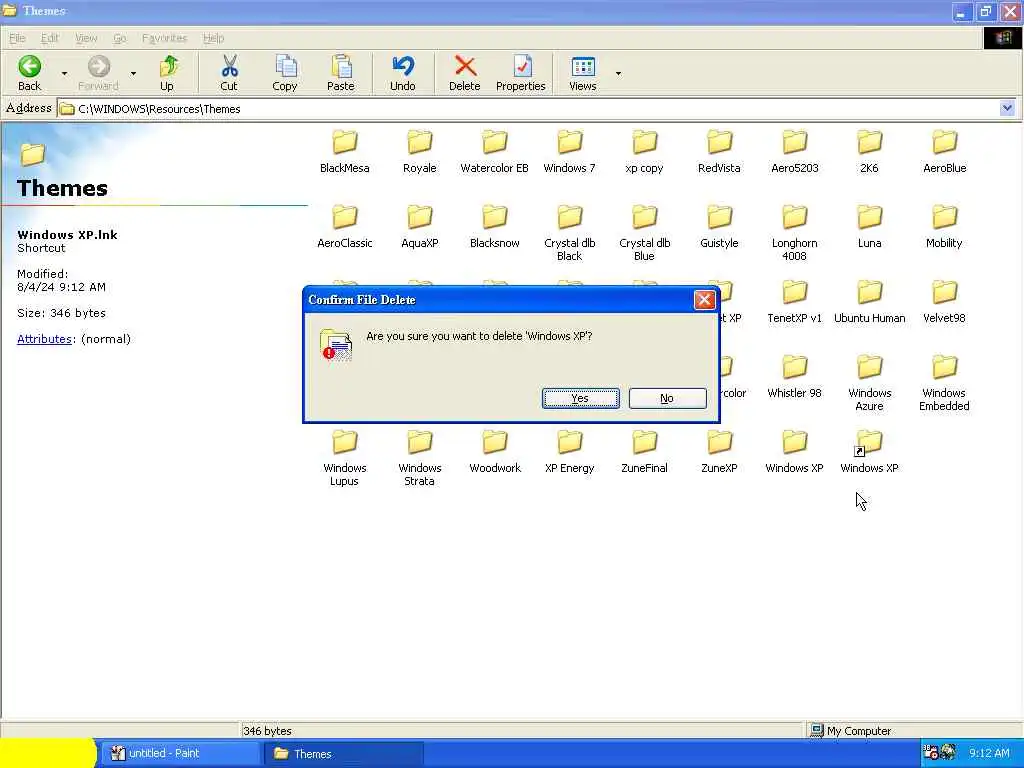
Task: Select the Woodwork folder
Action: (x=494, y=452)
